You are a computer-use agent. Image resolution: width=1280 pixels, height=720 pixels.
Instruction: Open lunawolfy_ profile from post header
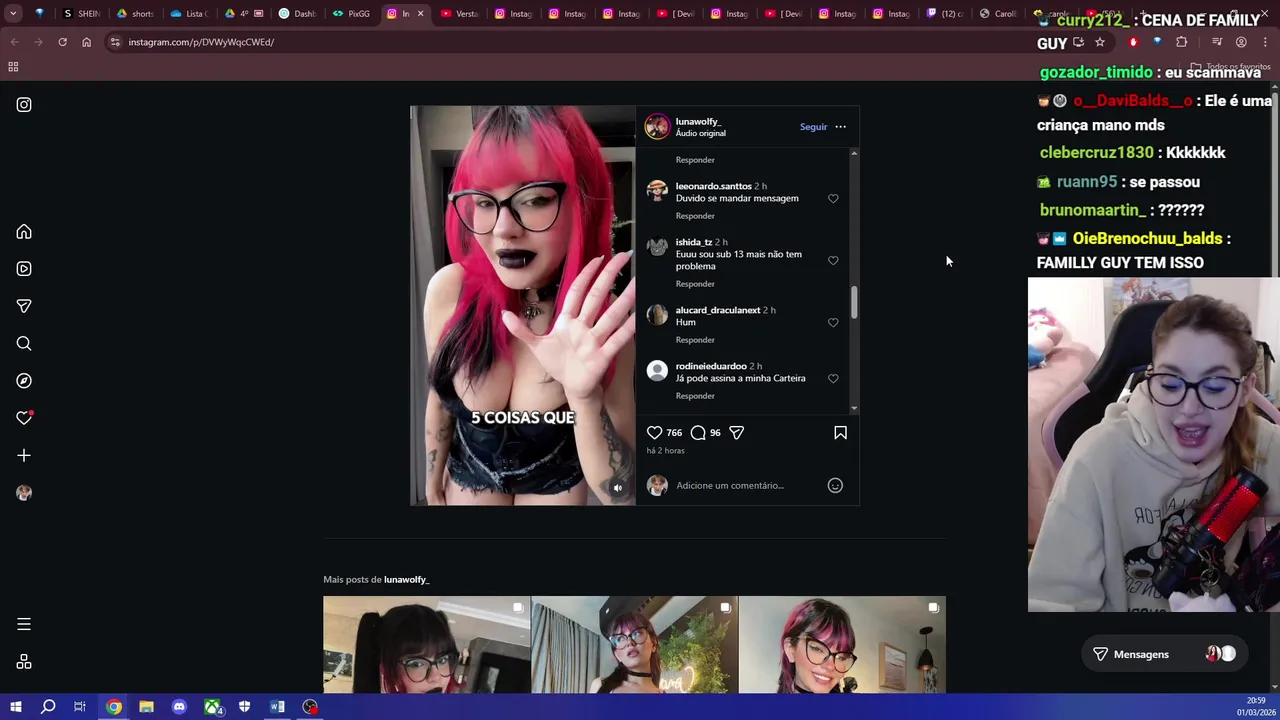(698, 122)
